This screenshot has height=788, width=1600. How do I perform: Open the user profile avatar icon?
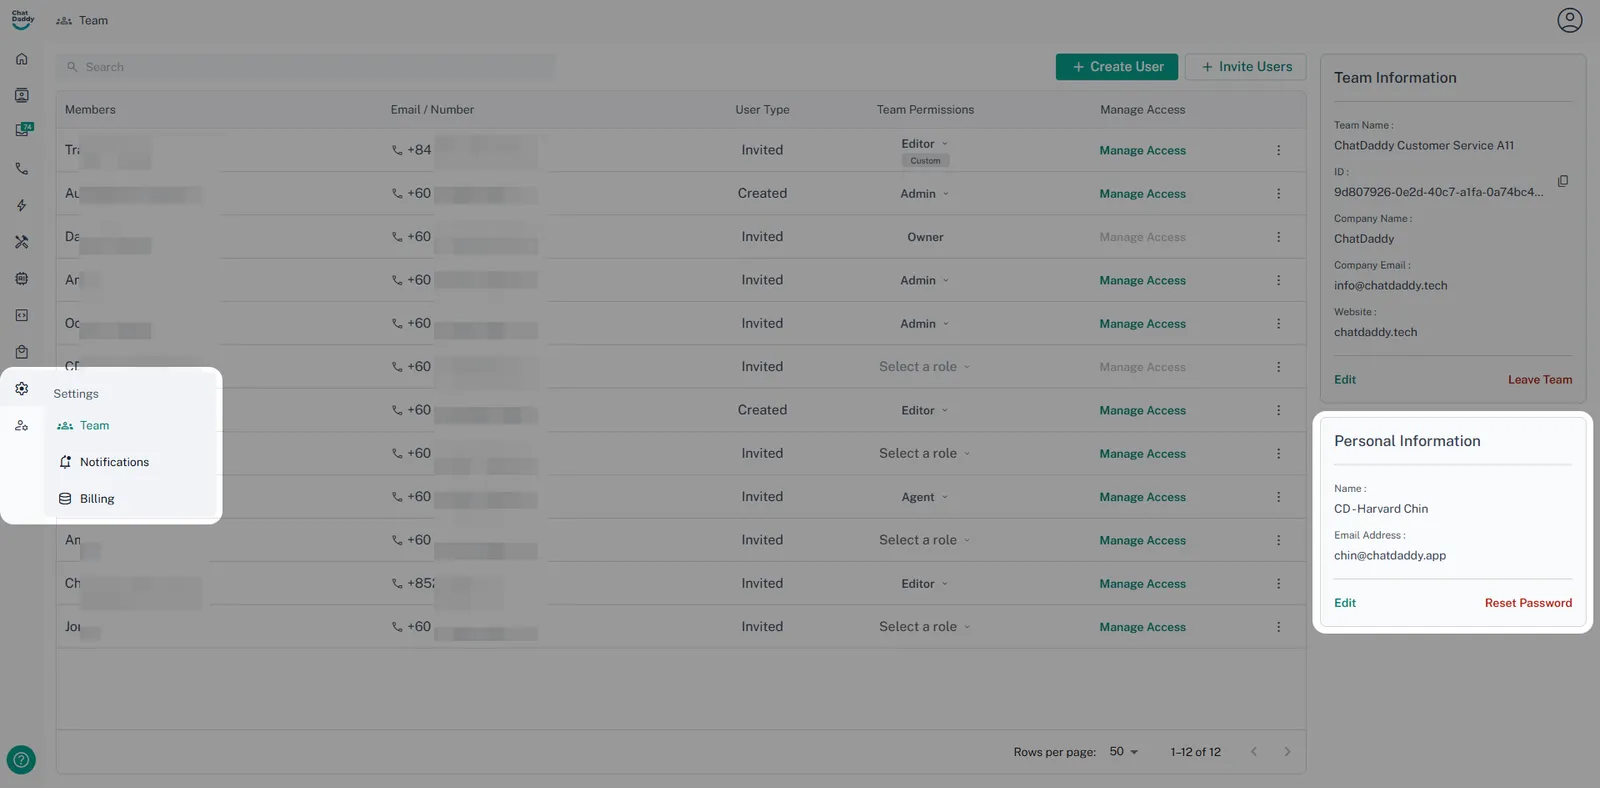[1569, 20]
